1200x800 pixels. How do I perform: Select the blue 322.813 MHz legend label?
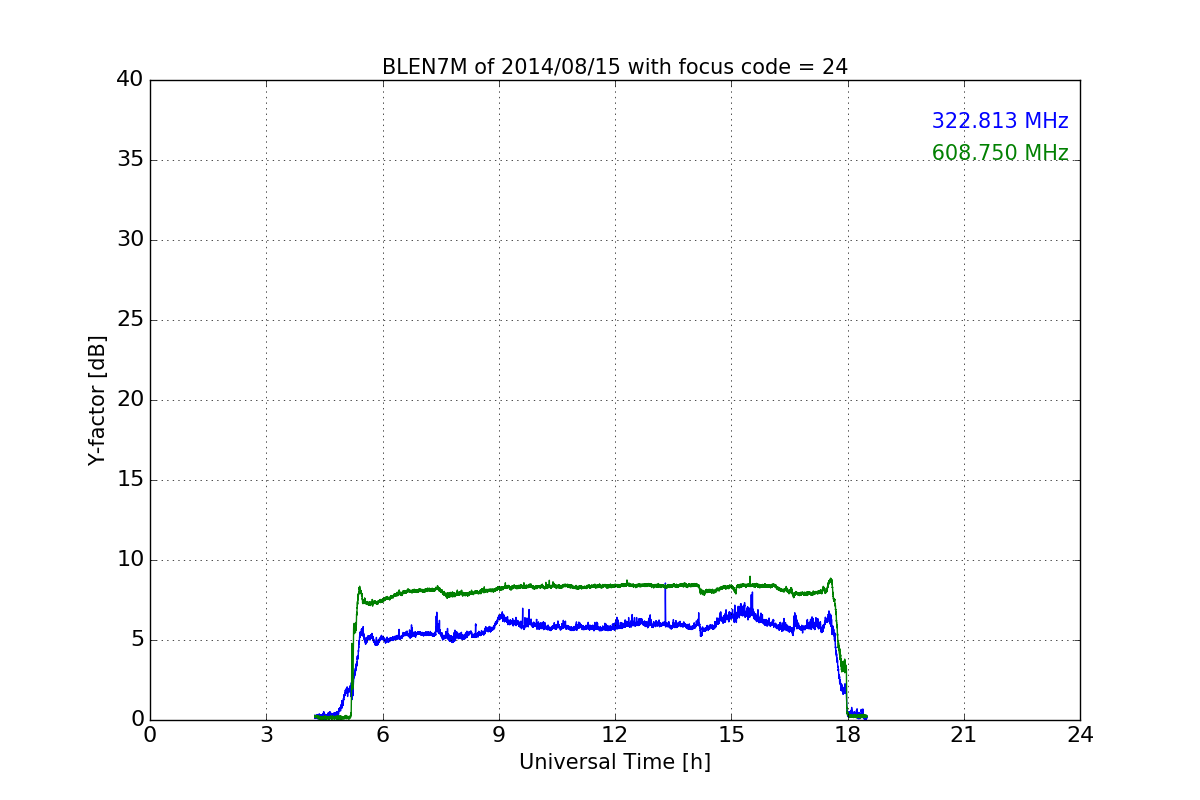coord(1000,121)
